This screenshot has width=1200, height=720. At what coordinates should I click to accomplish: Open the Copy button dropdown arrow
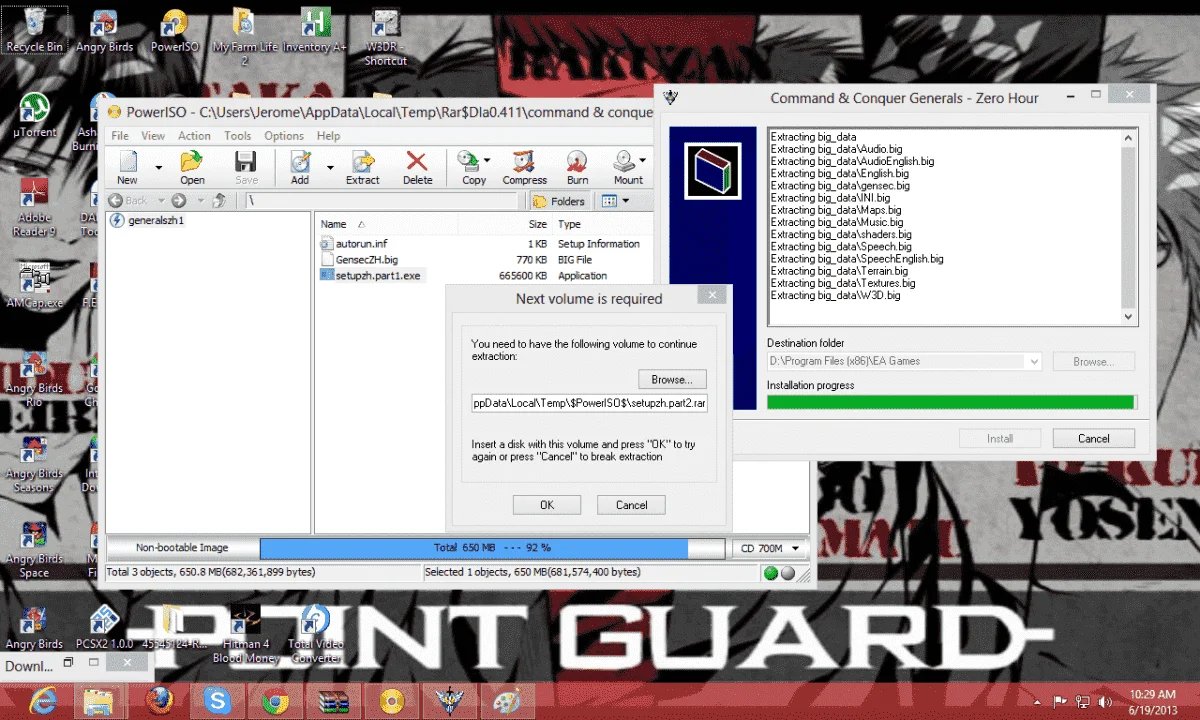click(x=487, y=160)
